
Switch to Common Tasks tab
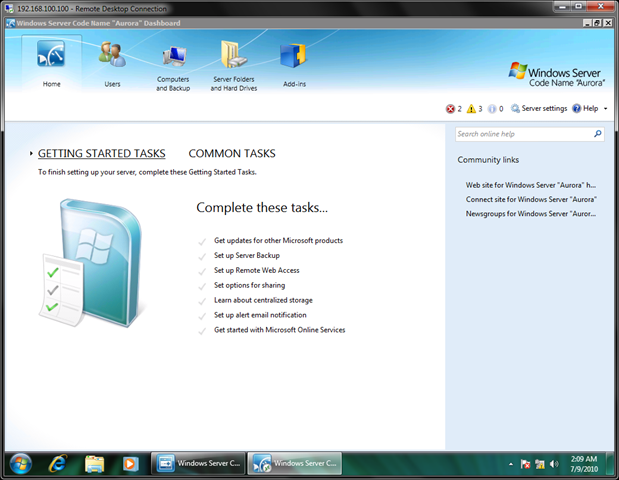click(x=232, y=153)
